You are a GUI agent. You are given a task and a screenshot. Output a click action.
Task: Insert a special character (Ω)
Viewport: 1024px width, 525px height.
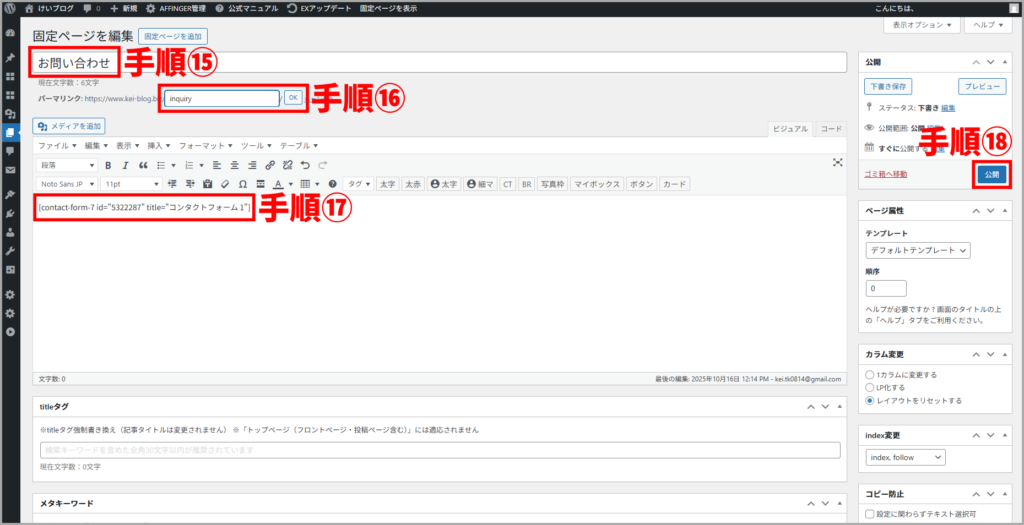point(243,184)
